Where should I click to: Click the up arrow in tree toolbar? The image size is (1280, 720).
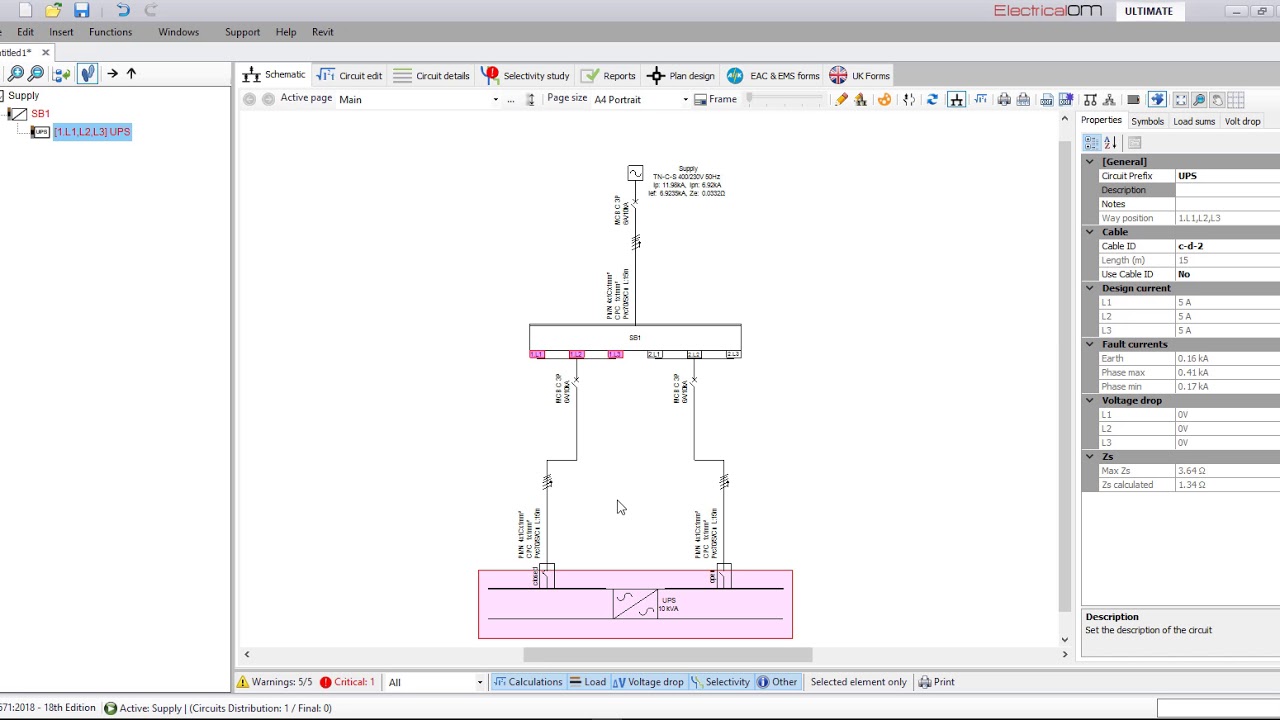click(131, 73)
